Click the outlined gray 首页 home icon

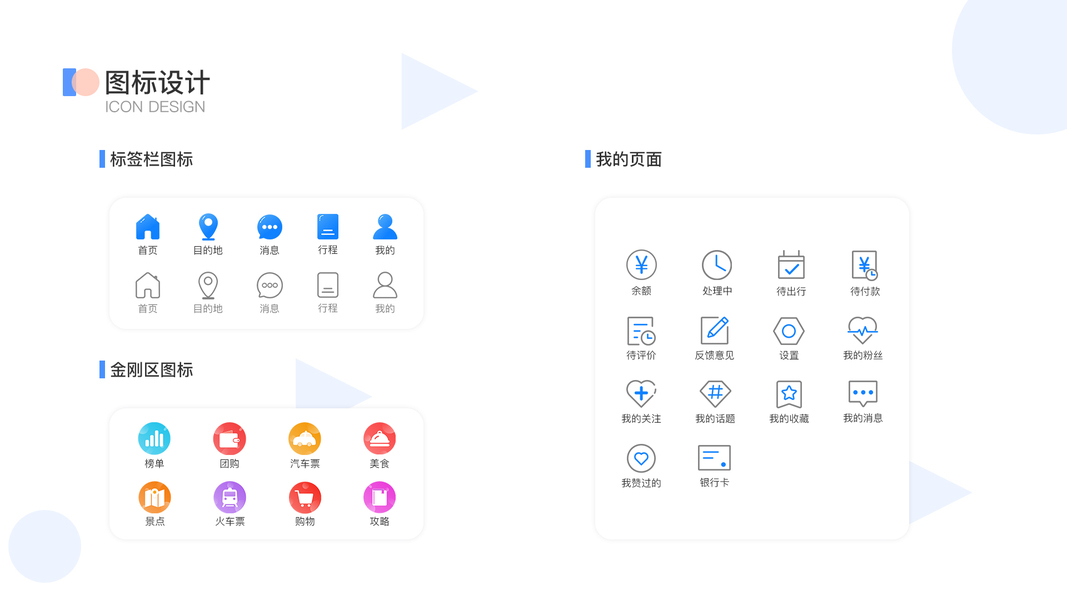(x=148, y=285)
